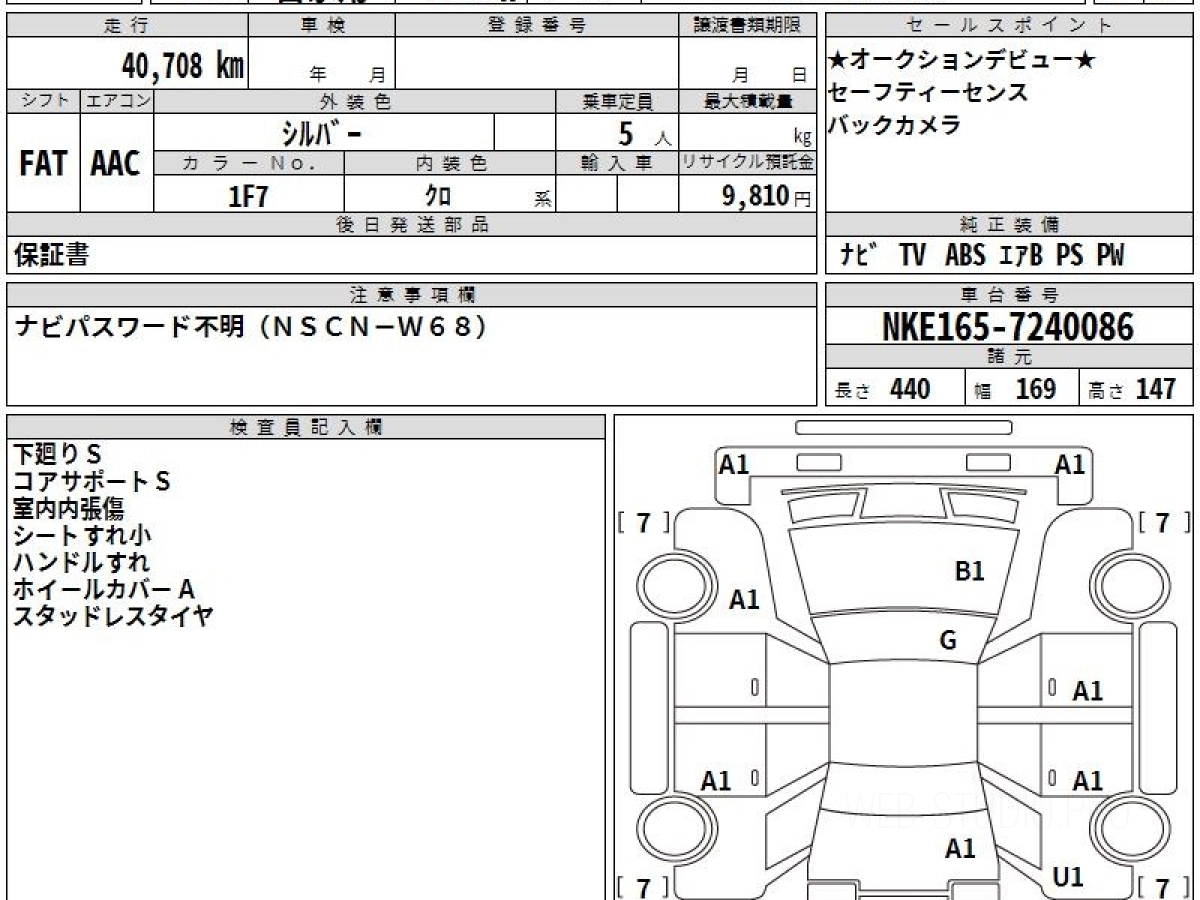1200x900 pixels.
Task: Select the シートすれ小 inspector note
Action: (82, 535)
